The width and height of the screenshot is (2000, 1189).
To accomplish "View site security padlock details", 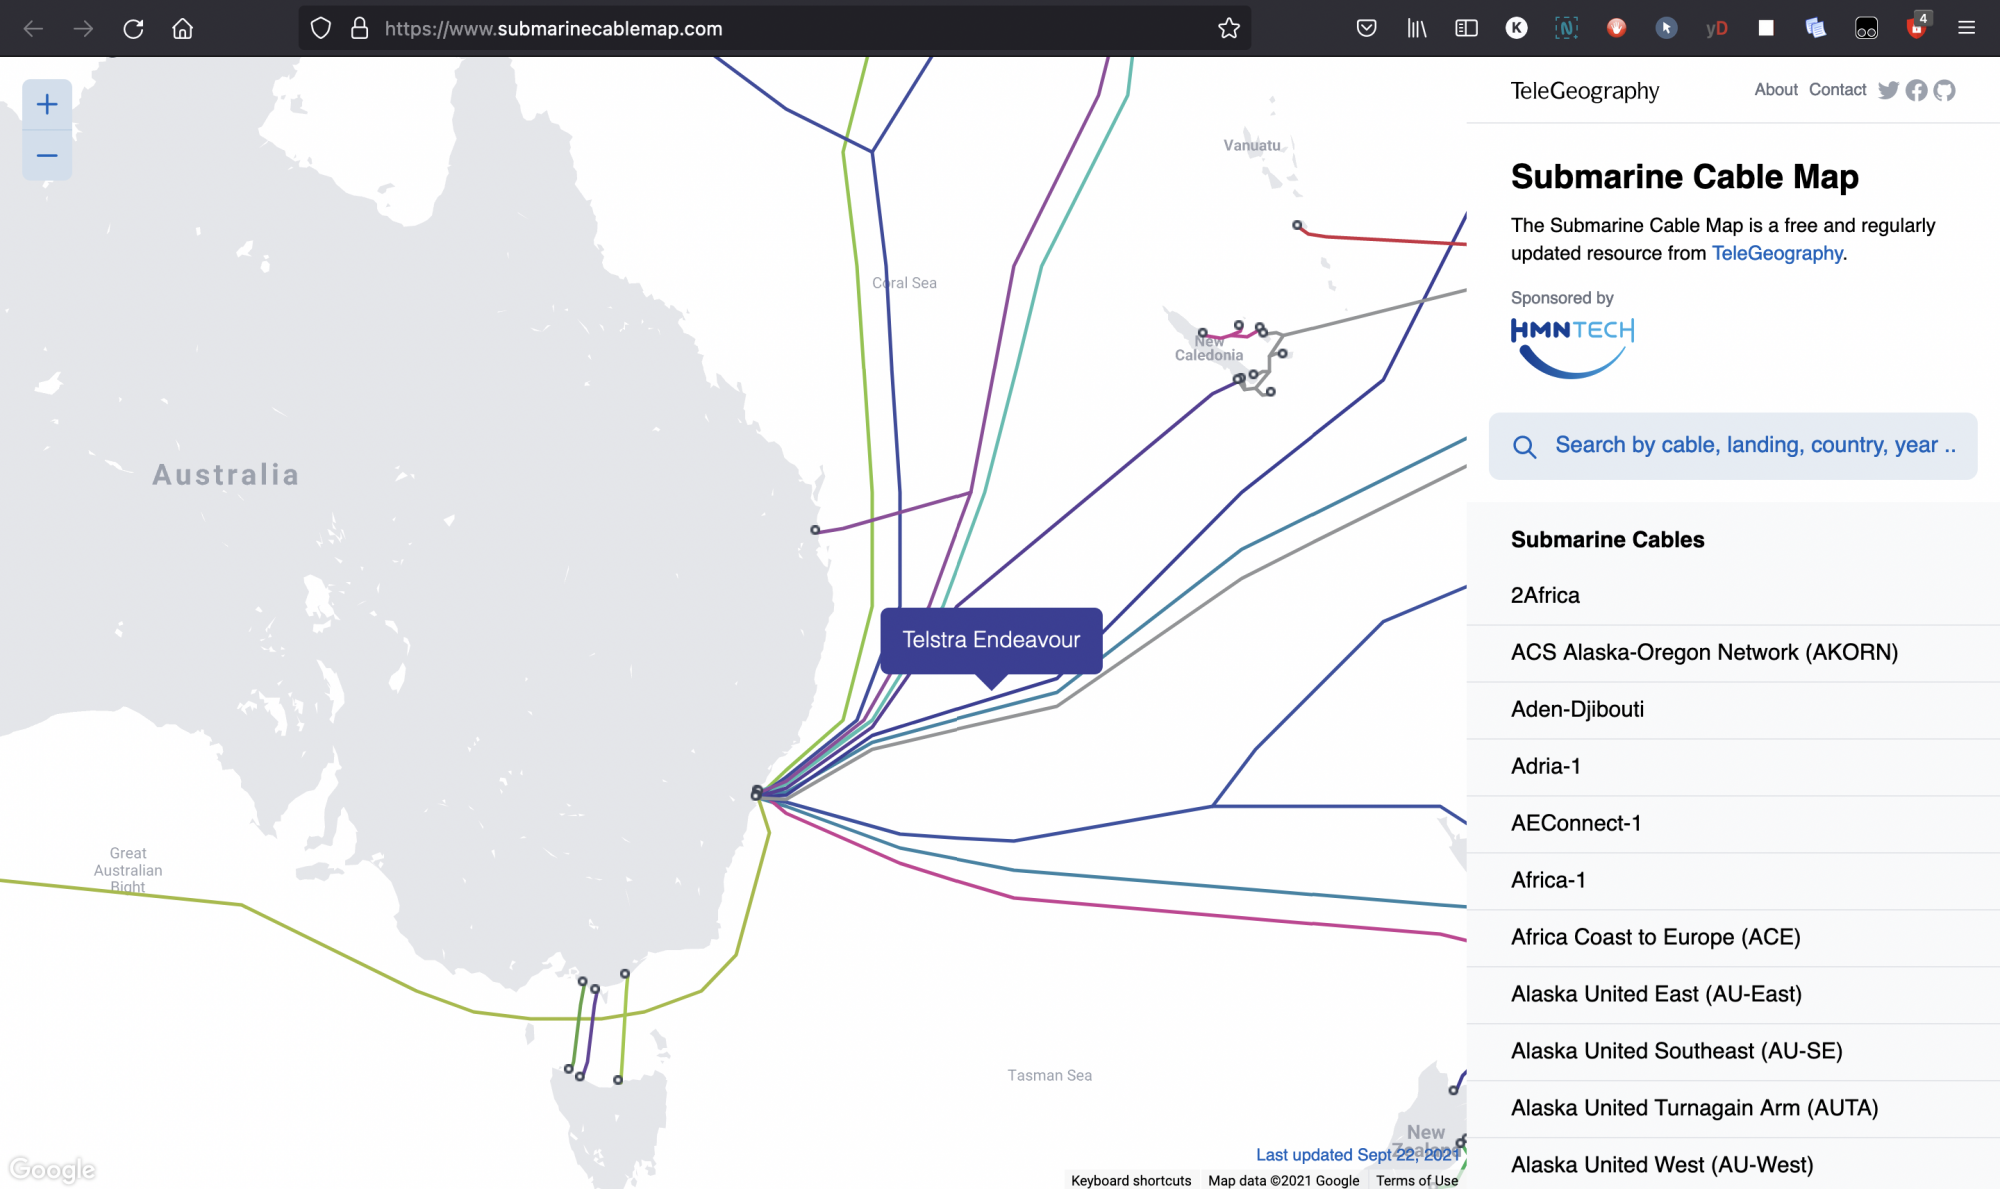I will pyautogui.click(x=359, y=28).
